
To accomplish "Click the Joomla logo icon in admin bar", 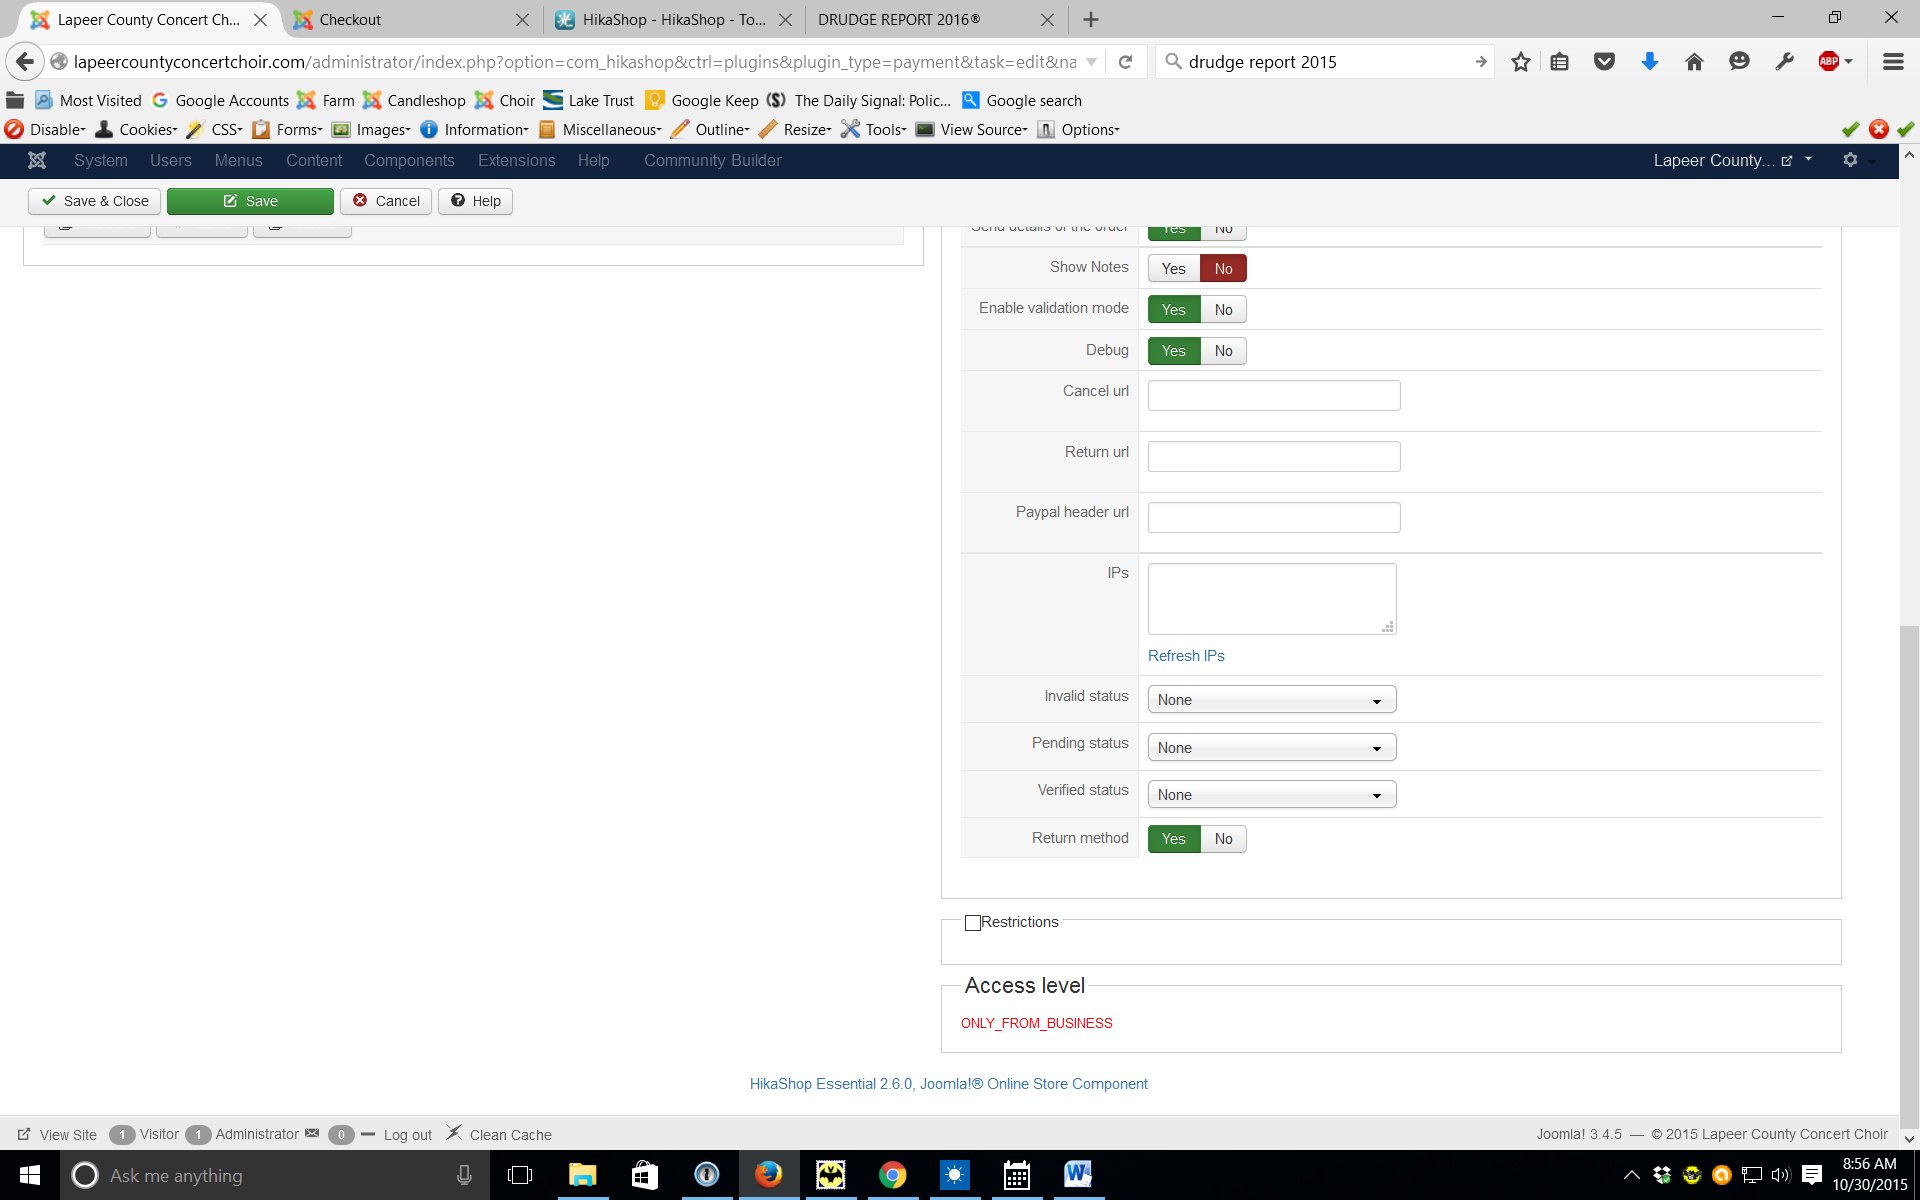I will click(37, 160).
